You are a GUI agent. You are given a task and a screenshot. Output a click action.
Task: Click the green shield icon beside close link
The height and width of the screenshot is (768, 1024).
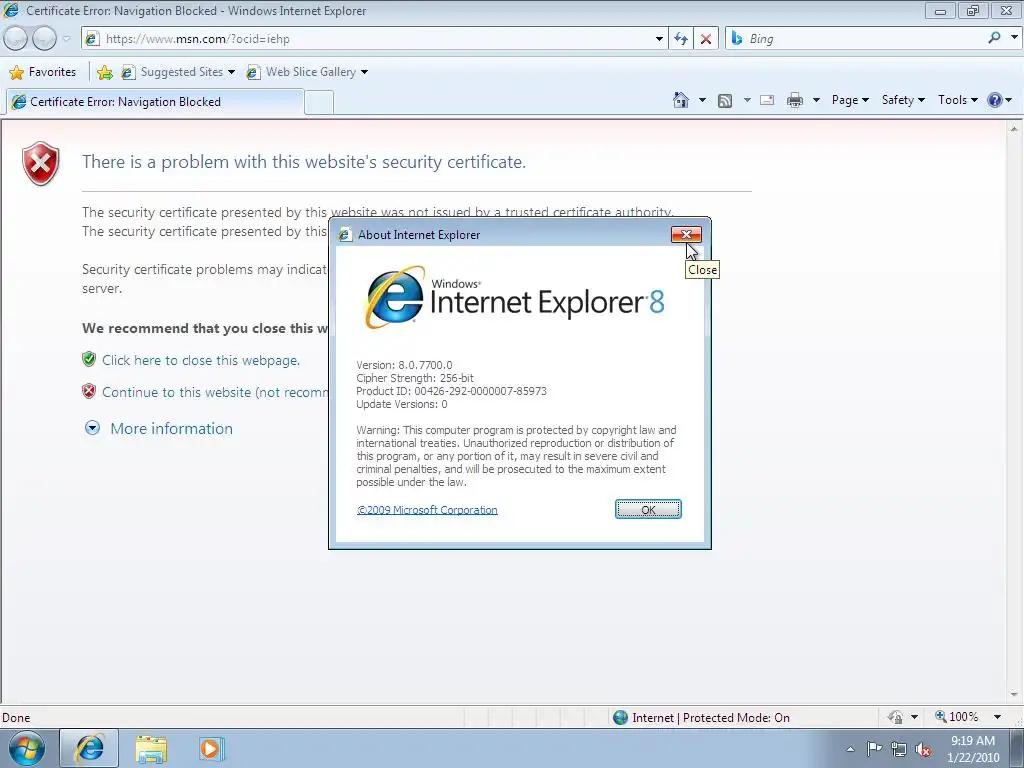[x=89, y=359]
